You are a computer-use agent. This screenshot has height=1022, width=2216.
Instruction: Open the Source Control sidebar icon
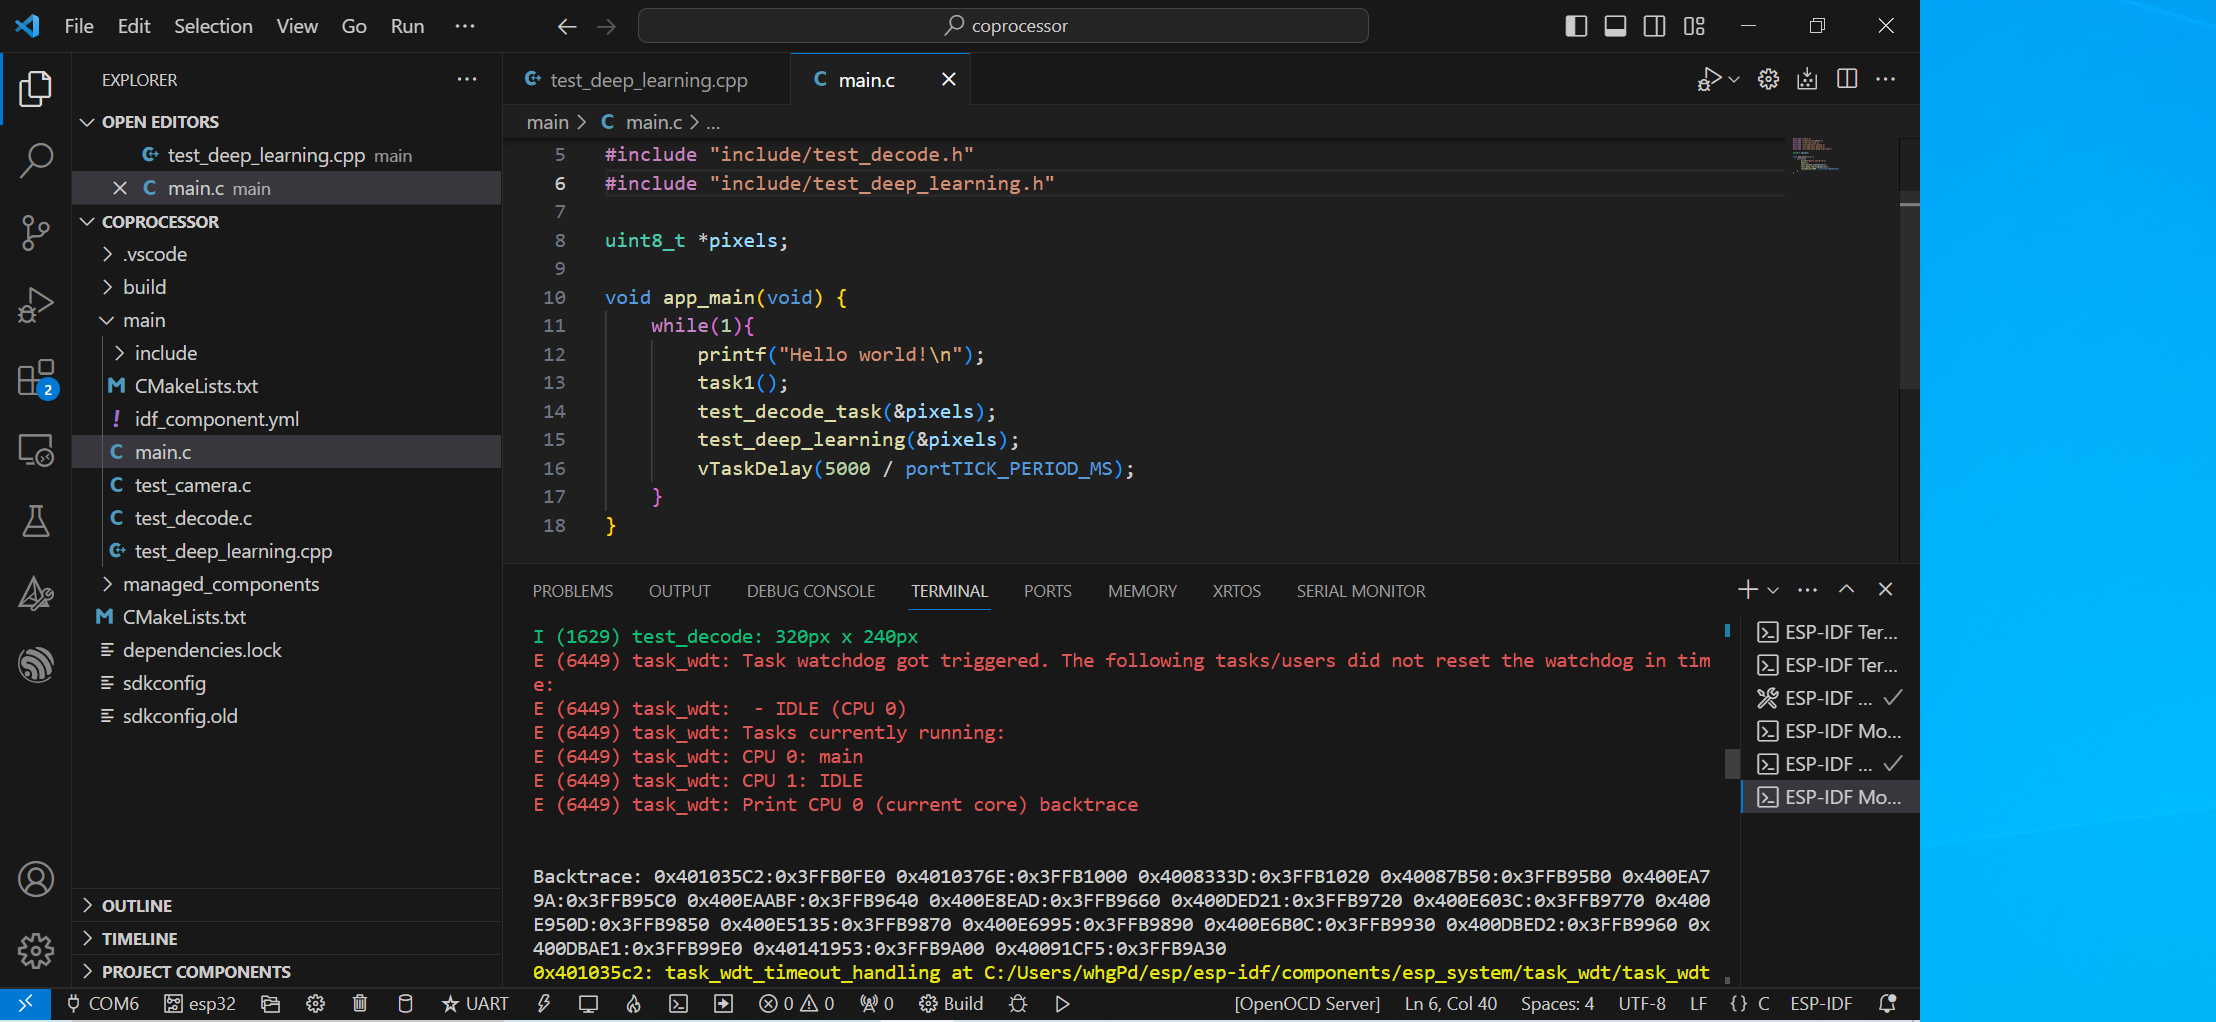[36, 232]
